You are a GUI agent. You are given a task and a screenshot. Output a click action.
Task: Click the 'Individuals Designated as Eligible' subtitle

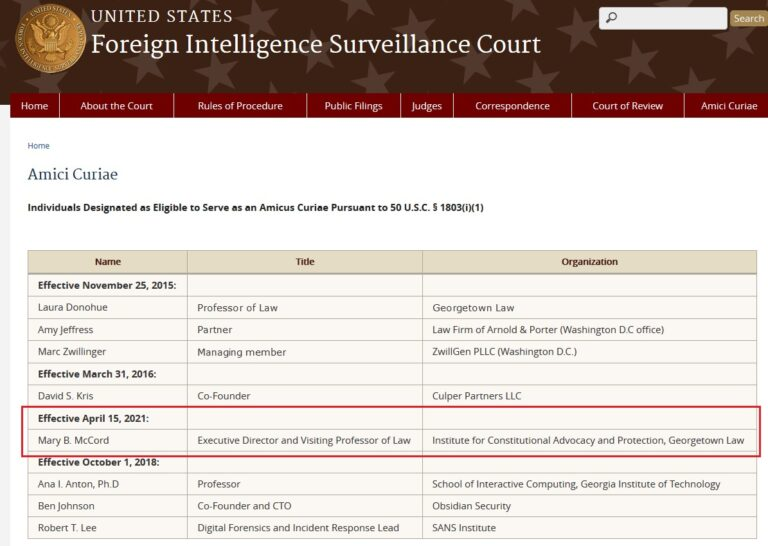255,208
